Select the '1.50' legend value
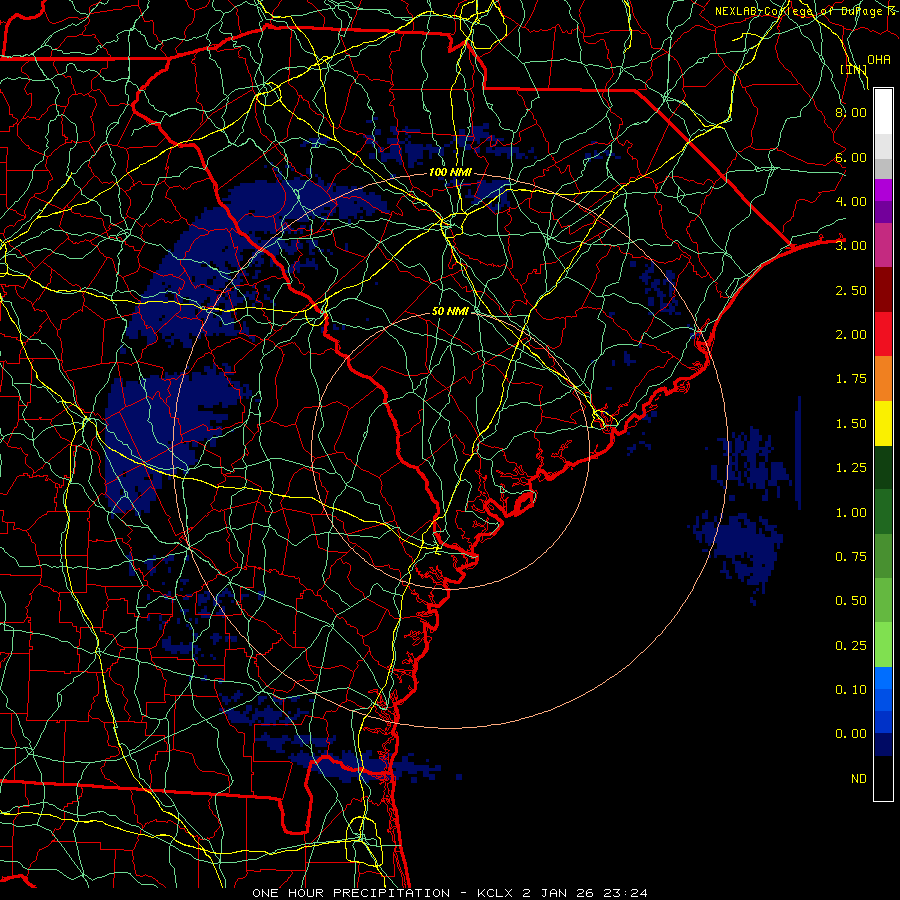The width and height of the screenshot is (900, 900). coord(851,424)
